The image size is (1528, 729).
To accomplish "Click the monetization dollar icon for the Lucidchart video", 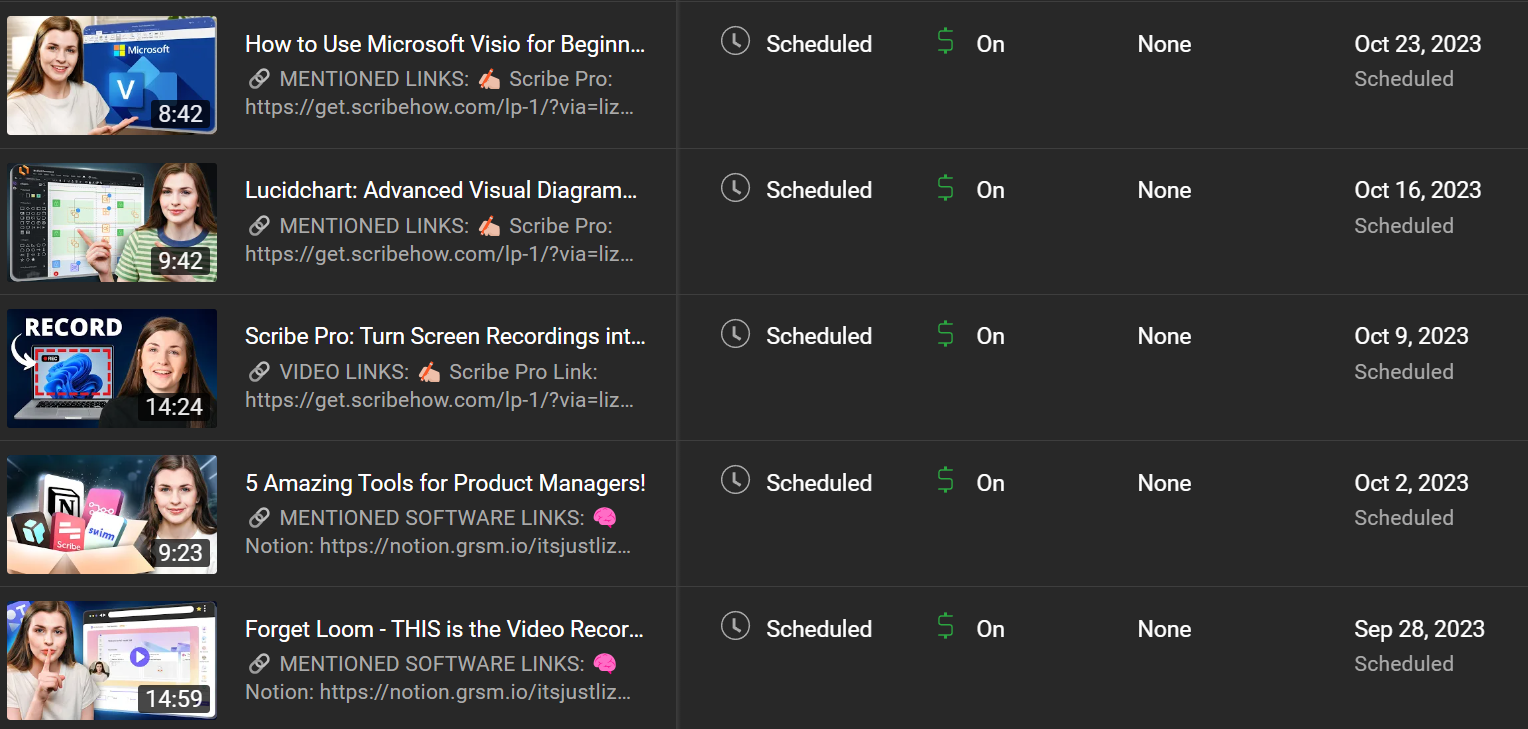I will pos(945,188).
